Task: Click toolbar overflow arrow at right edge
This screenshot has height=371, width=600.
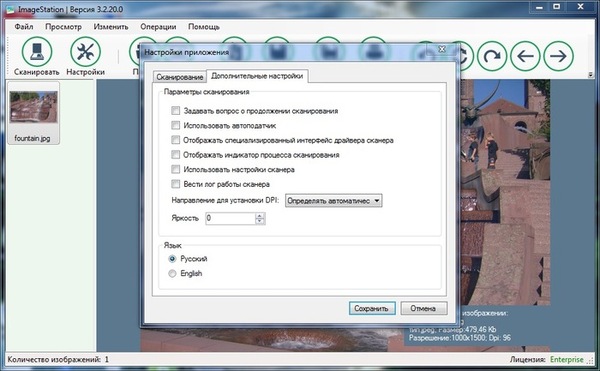Action: pos(590,75)
